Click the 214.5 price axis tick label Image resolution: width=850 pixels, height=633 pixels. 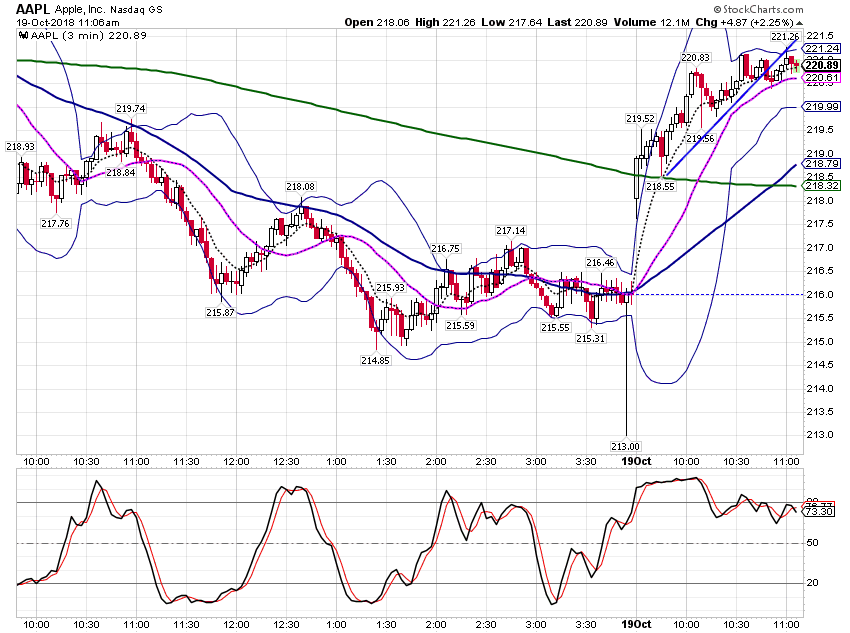pyautogui.click(x=819, y=365)
